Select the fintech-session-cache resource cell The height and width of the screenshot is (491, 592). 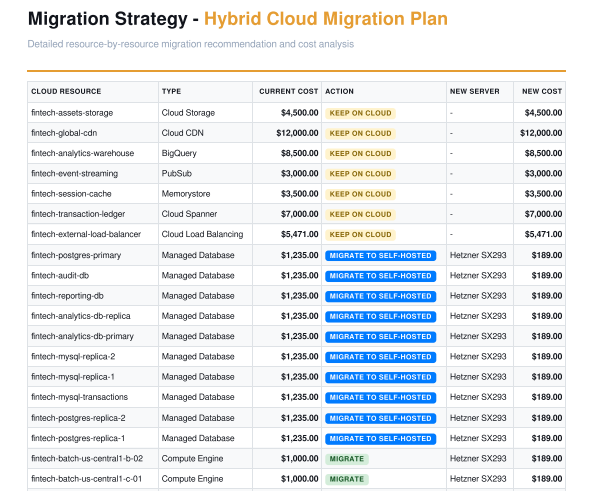pyautogui.click(x=93, y=194)
